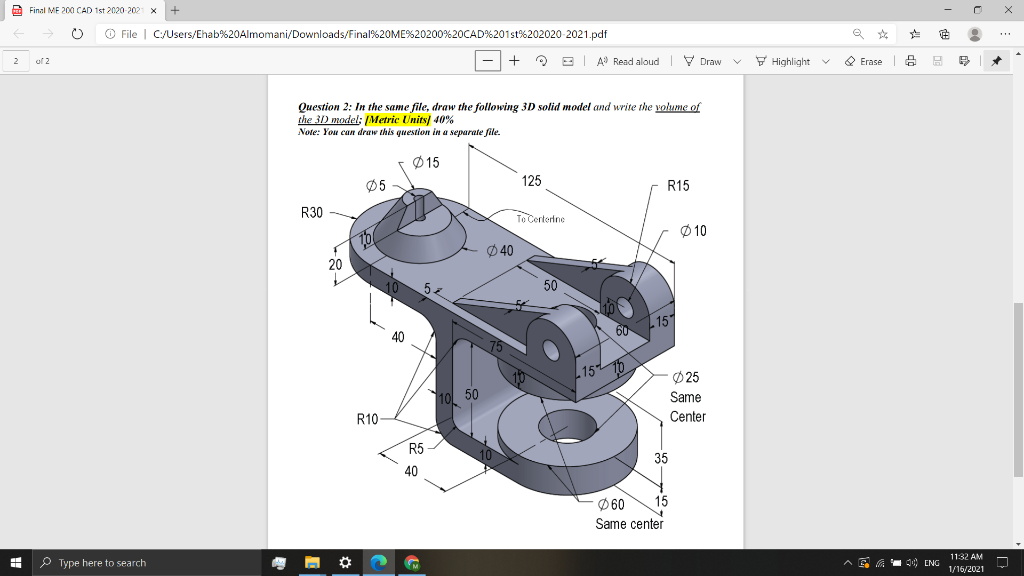Viewport: 1024px width, 576px height.
Task: Toggle the pin toolbar button
Action: point(996,61)
